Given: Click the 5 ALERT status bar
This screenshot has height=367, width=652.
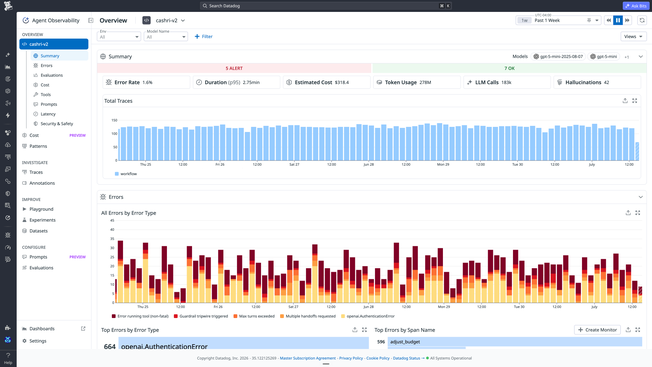Looking at the screenshot, I should point(234,68).
